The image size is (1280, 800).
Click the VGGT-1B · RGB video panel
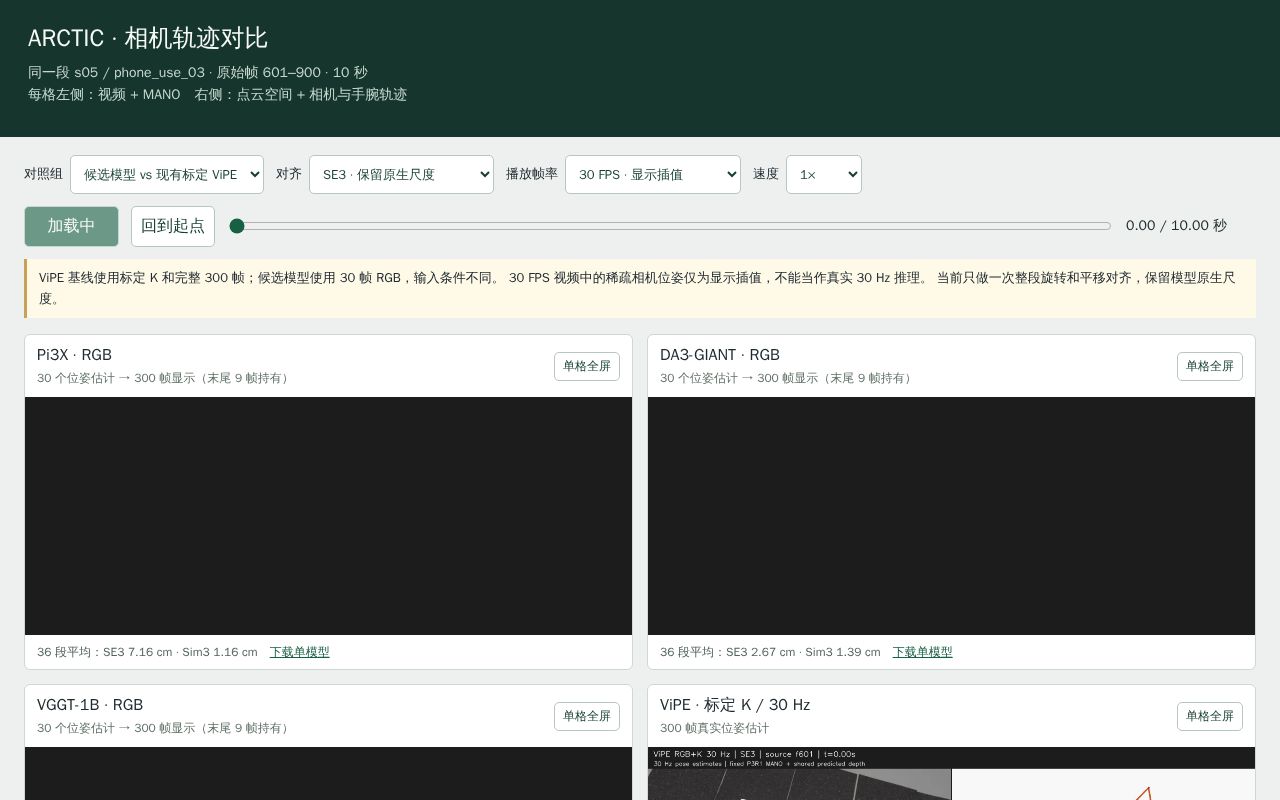(x=328, y=773)
